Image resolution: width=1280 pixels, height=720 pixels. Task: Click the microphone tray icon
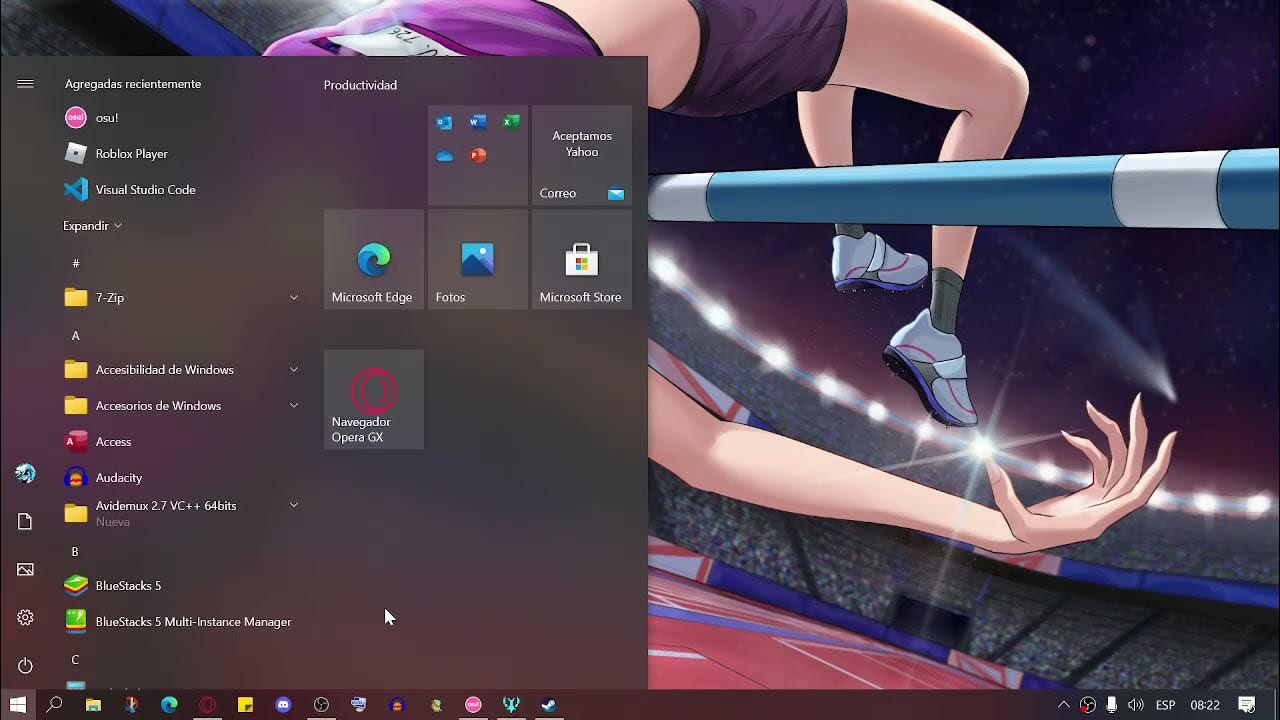coord(1111,705)
